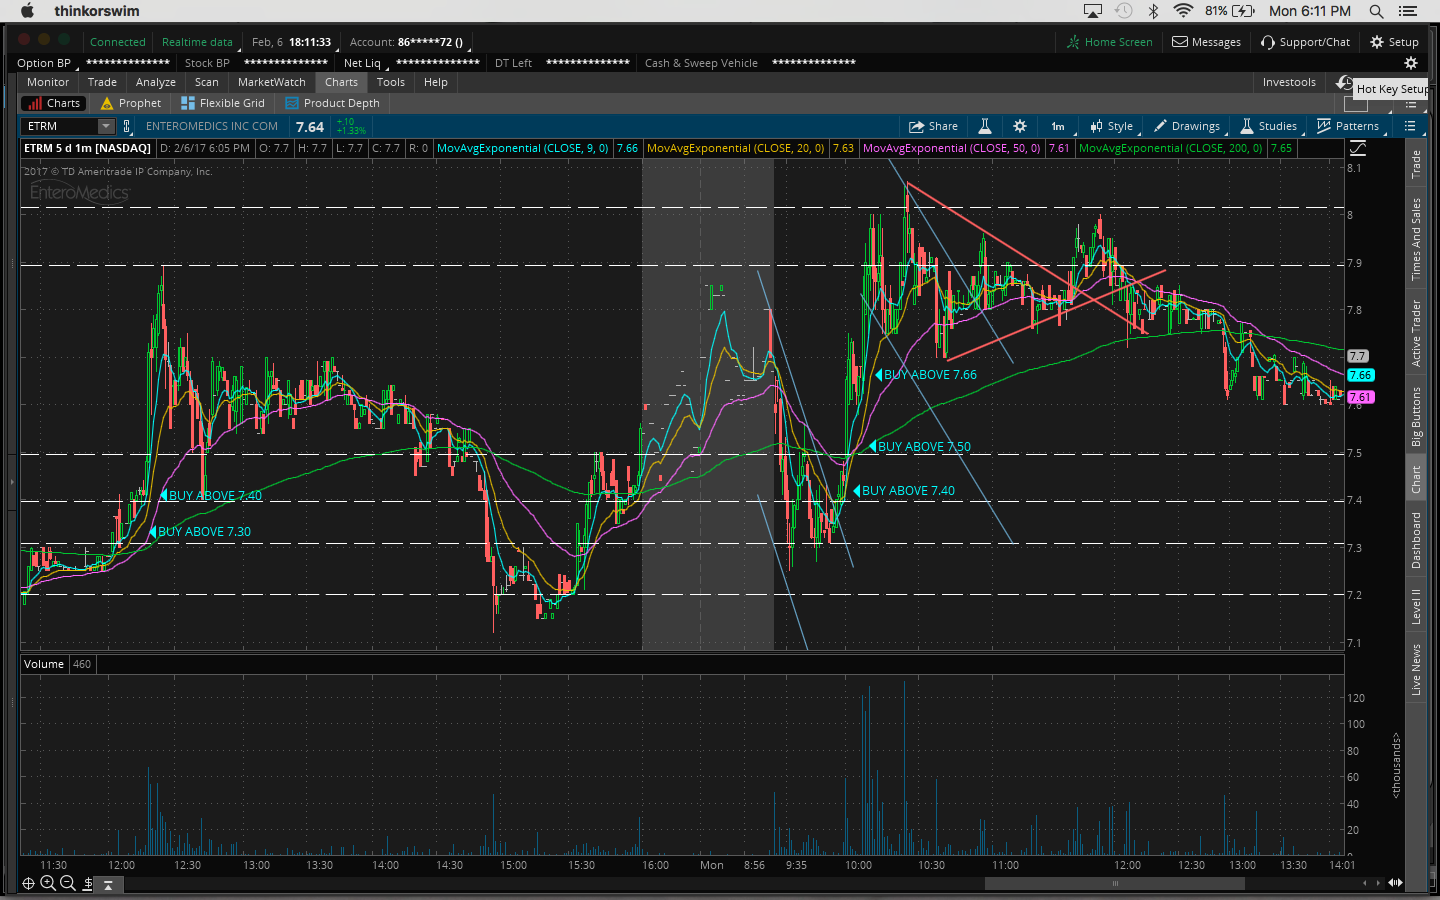Open the Flexible Grid sub-tab

[x=223, y=103]
